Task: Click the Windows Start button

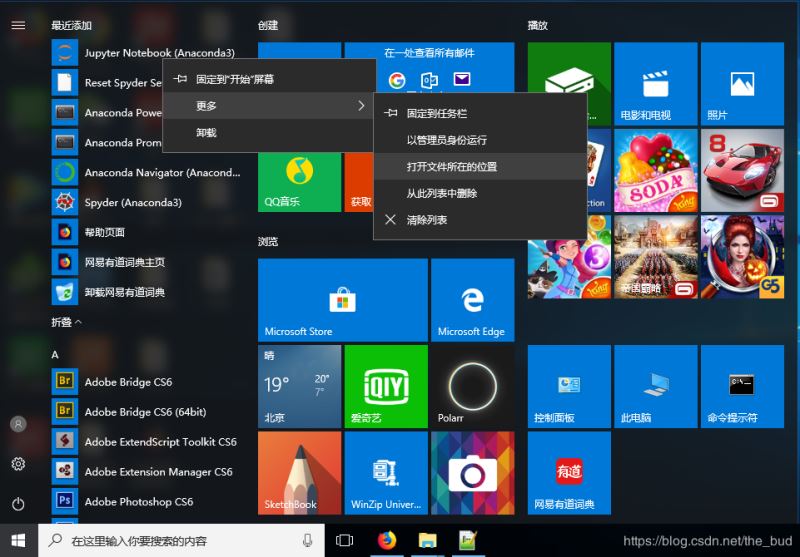Action: click(x=19, y=541)
